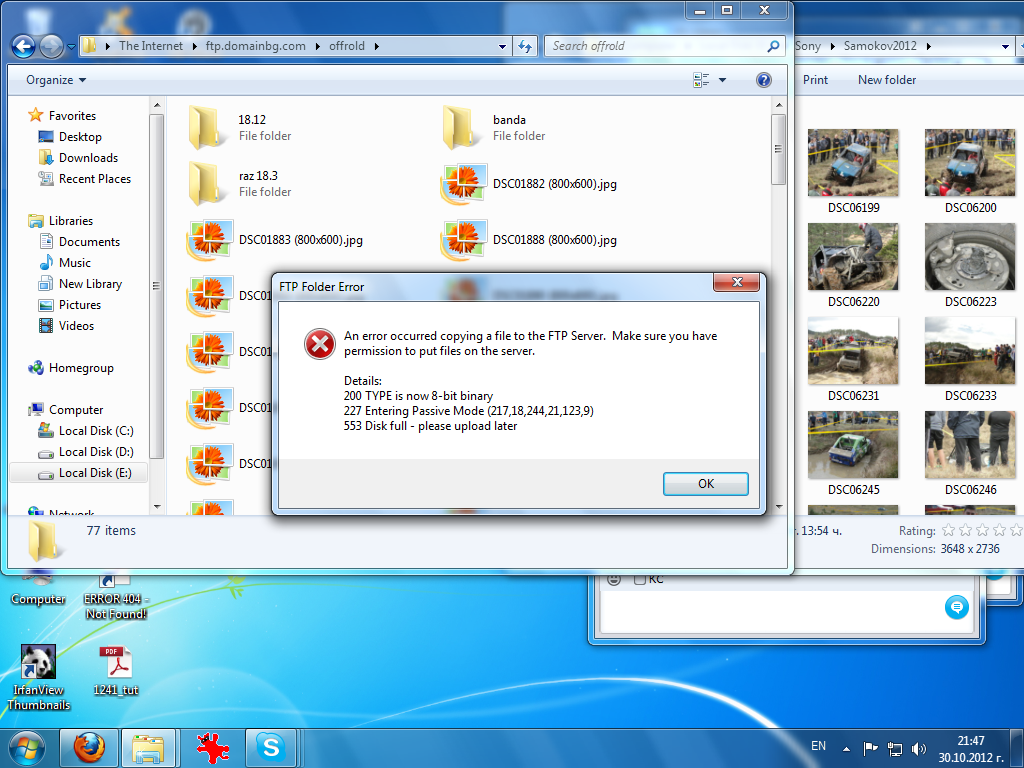Click the change view icon
Image resolution: width=1024 pixels, height=768 pixels.
(x=701, y=80)
